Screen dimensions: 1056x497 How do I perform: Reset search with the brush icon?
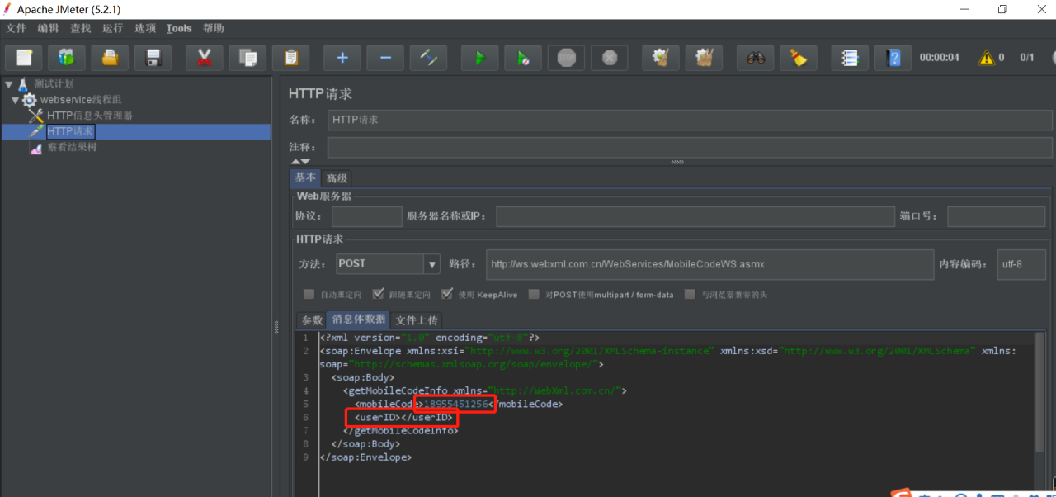[x=799, y=58]
